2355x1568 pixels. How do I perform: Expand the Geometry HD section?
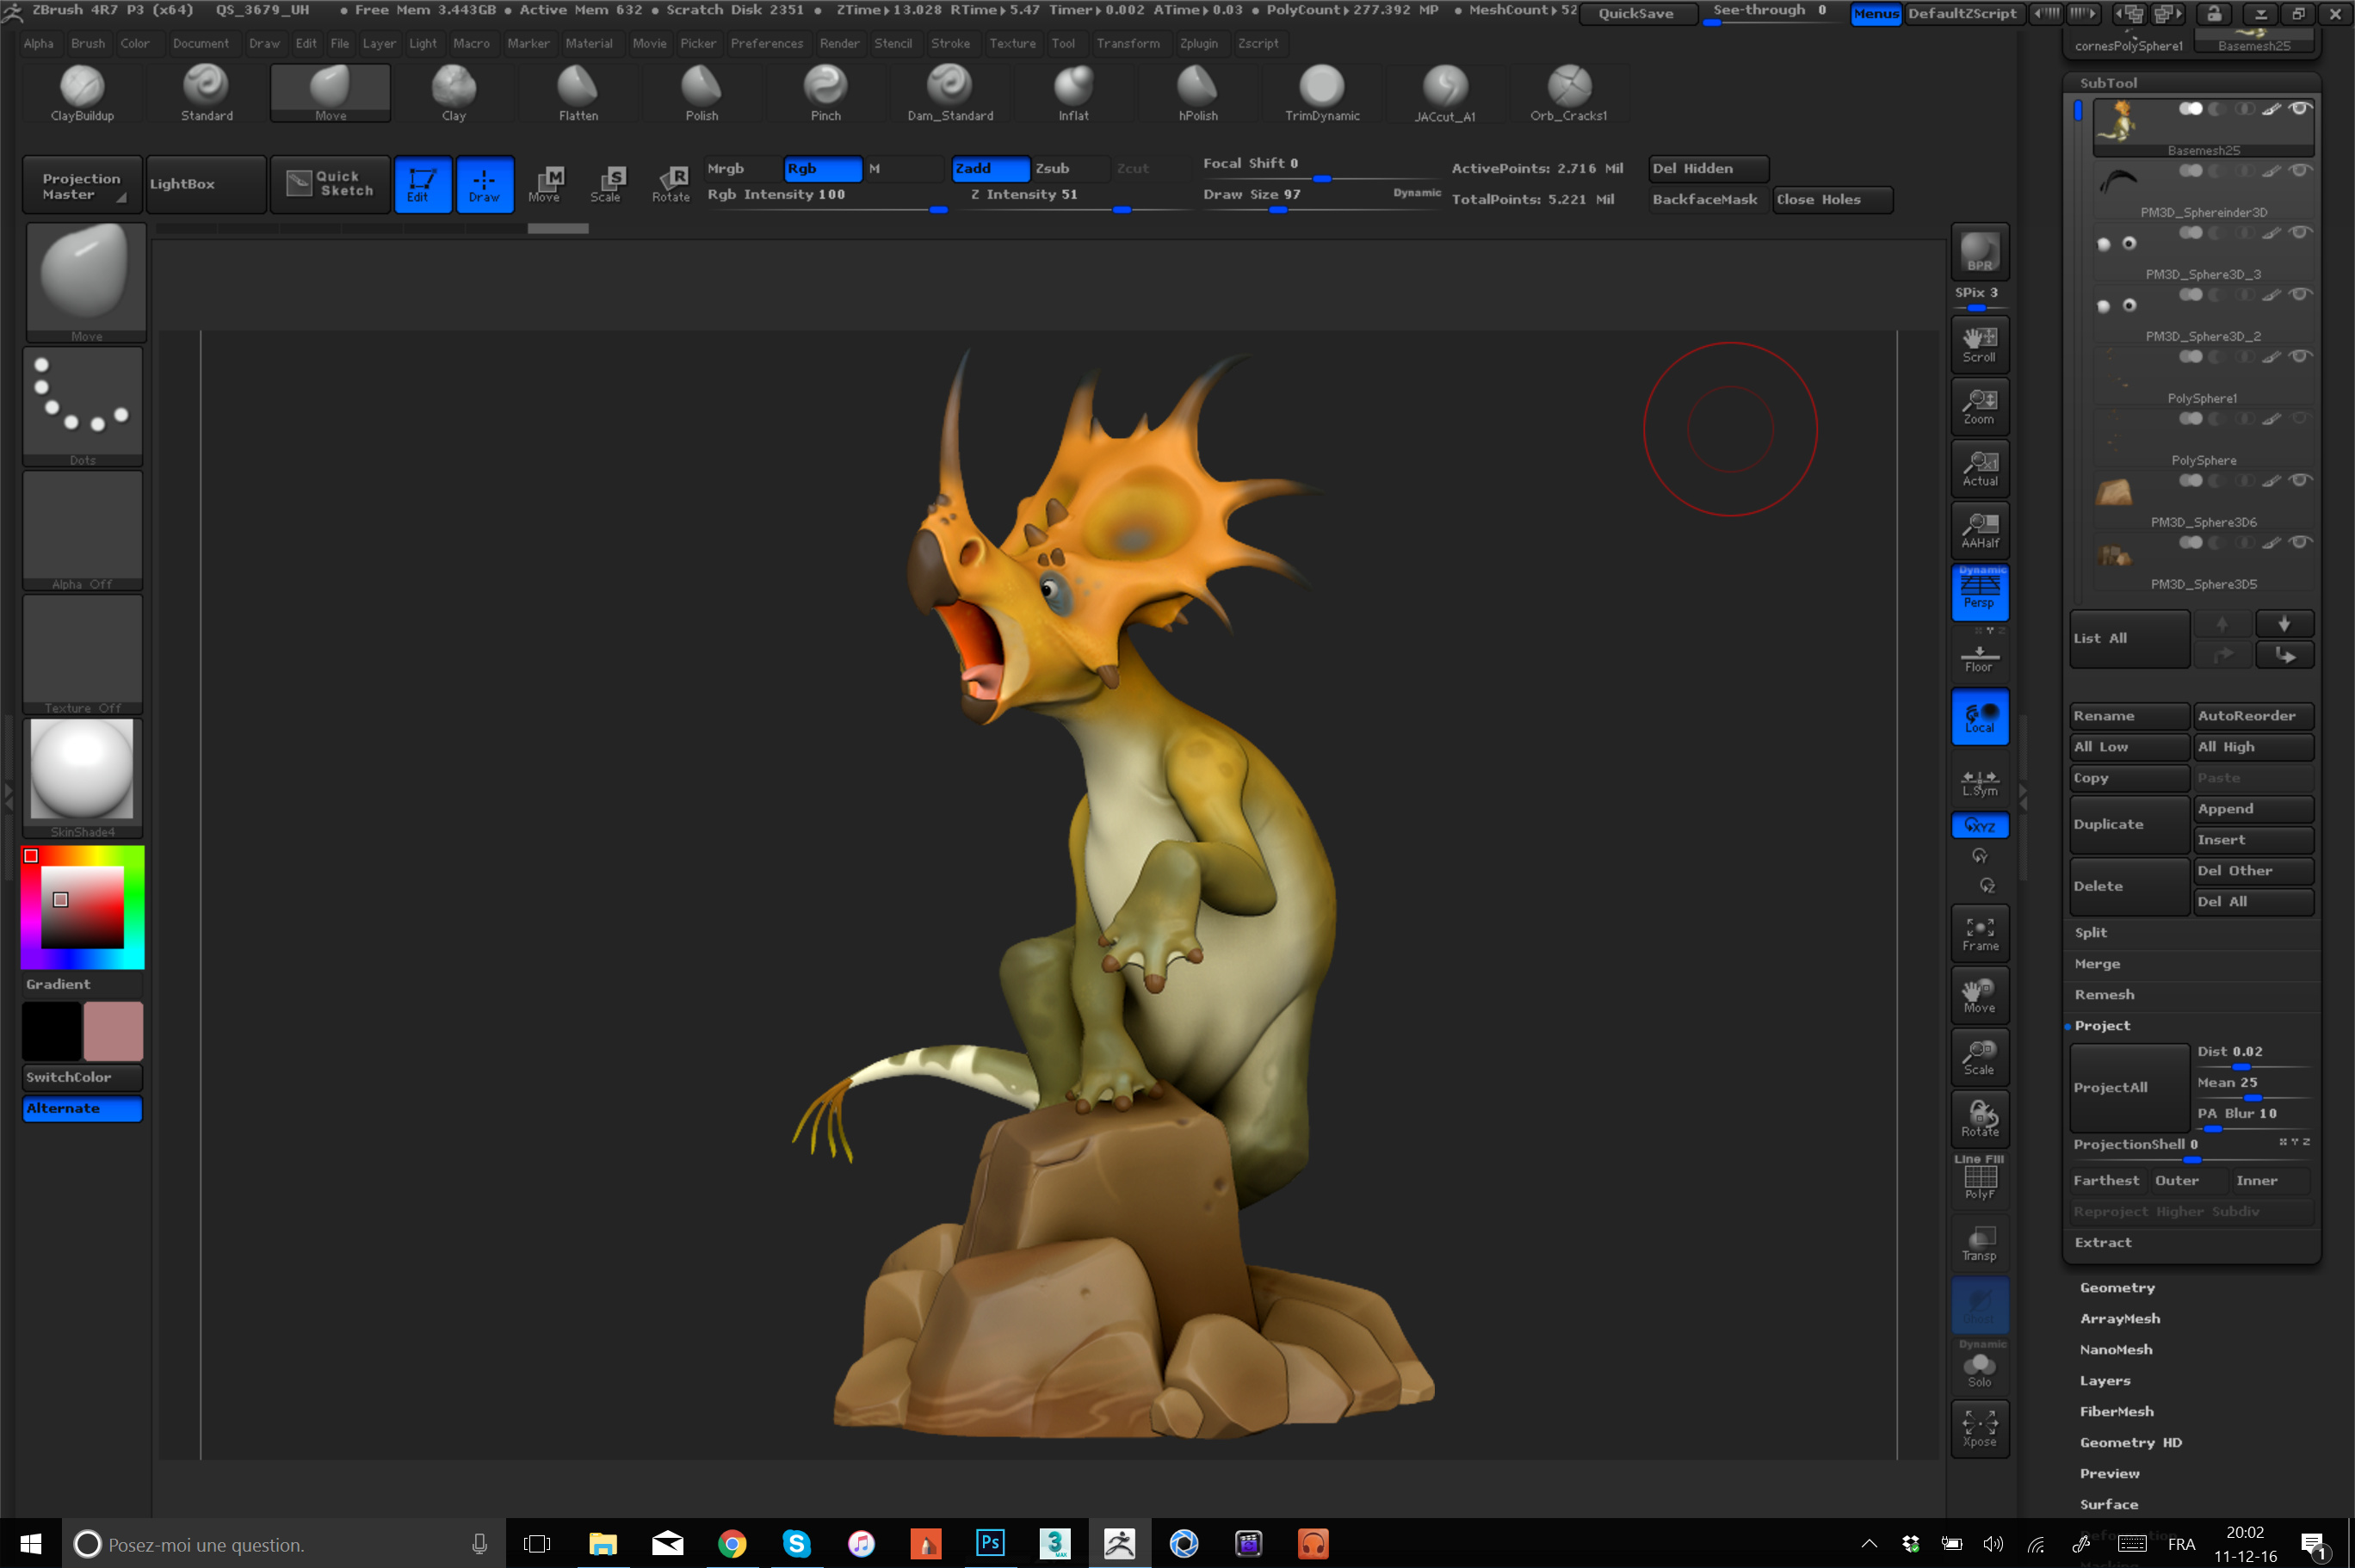click(2130, 1442)
